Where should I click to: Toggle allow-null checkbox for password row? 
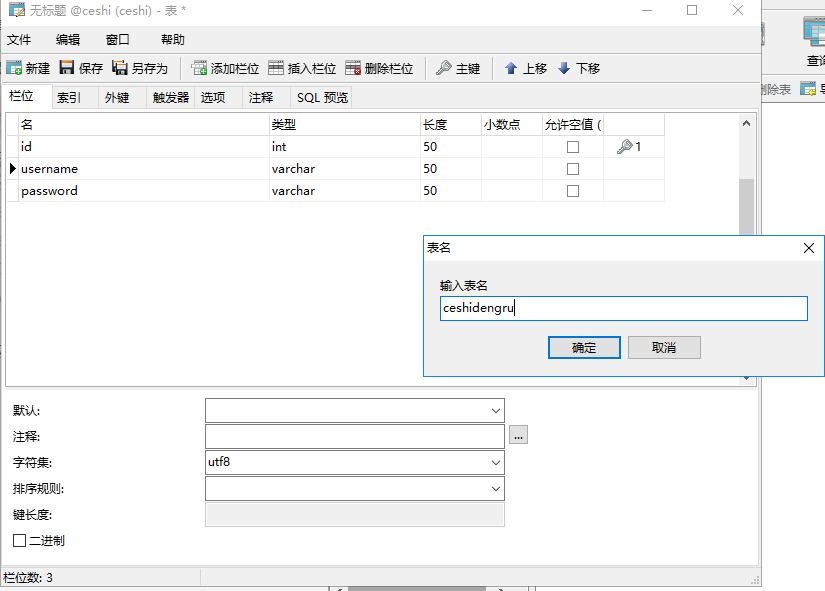572,191
